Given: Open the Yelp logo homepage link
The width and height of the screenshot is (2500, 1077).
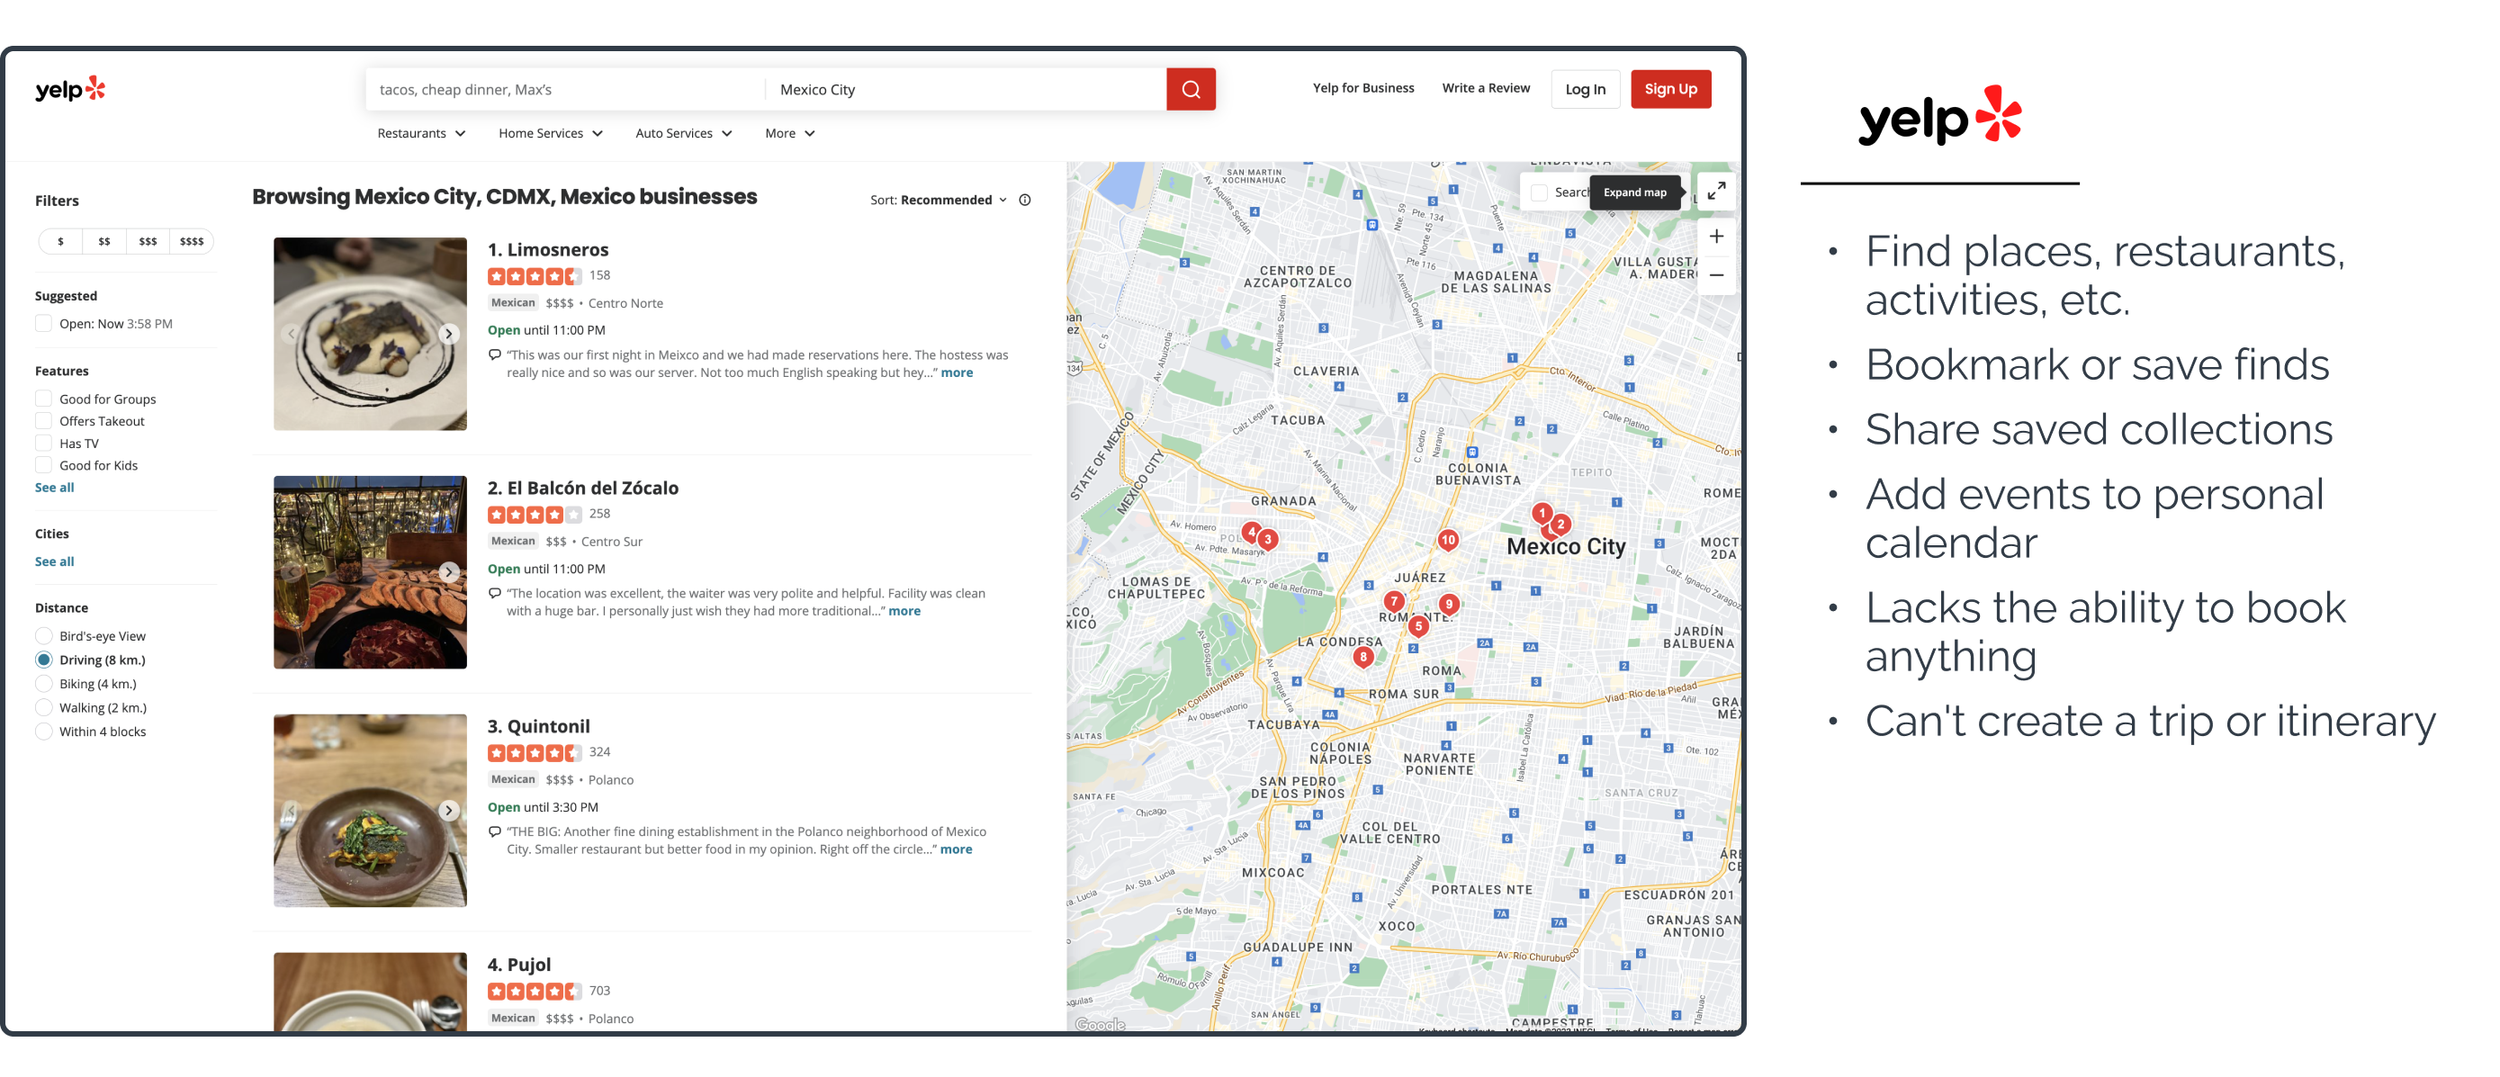Looking at the screenshot, I should click(70, 89).
